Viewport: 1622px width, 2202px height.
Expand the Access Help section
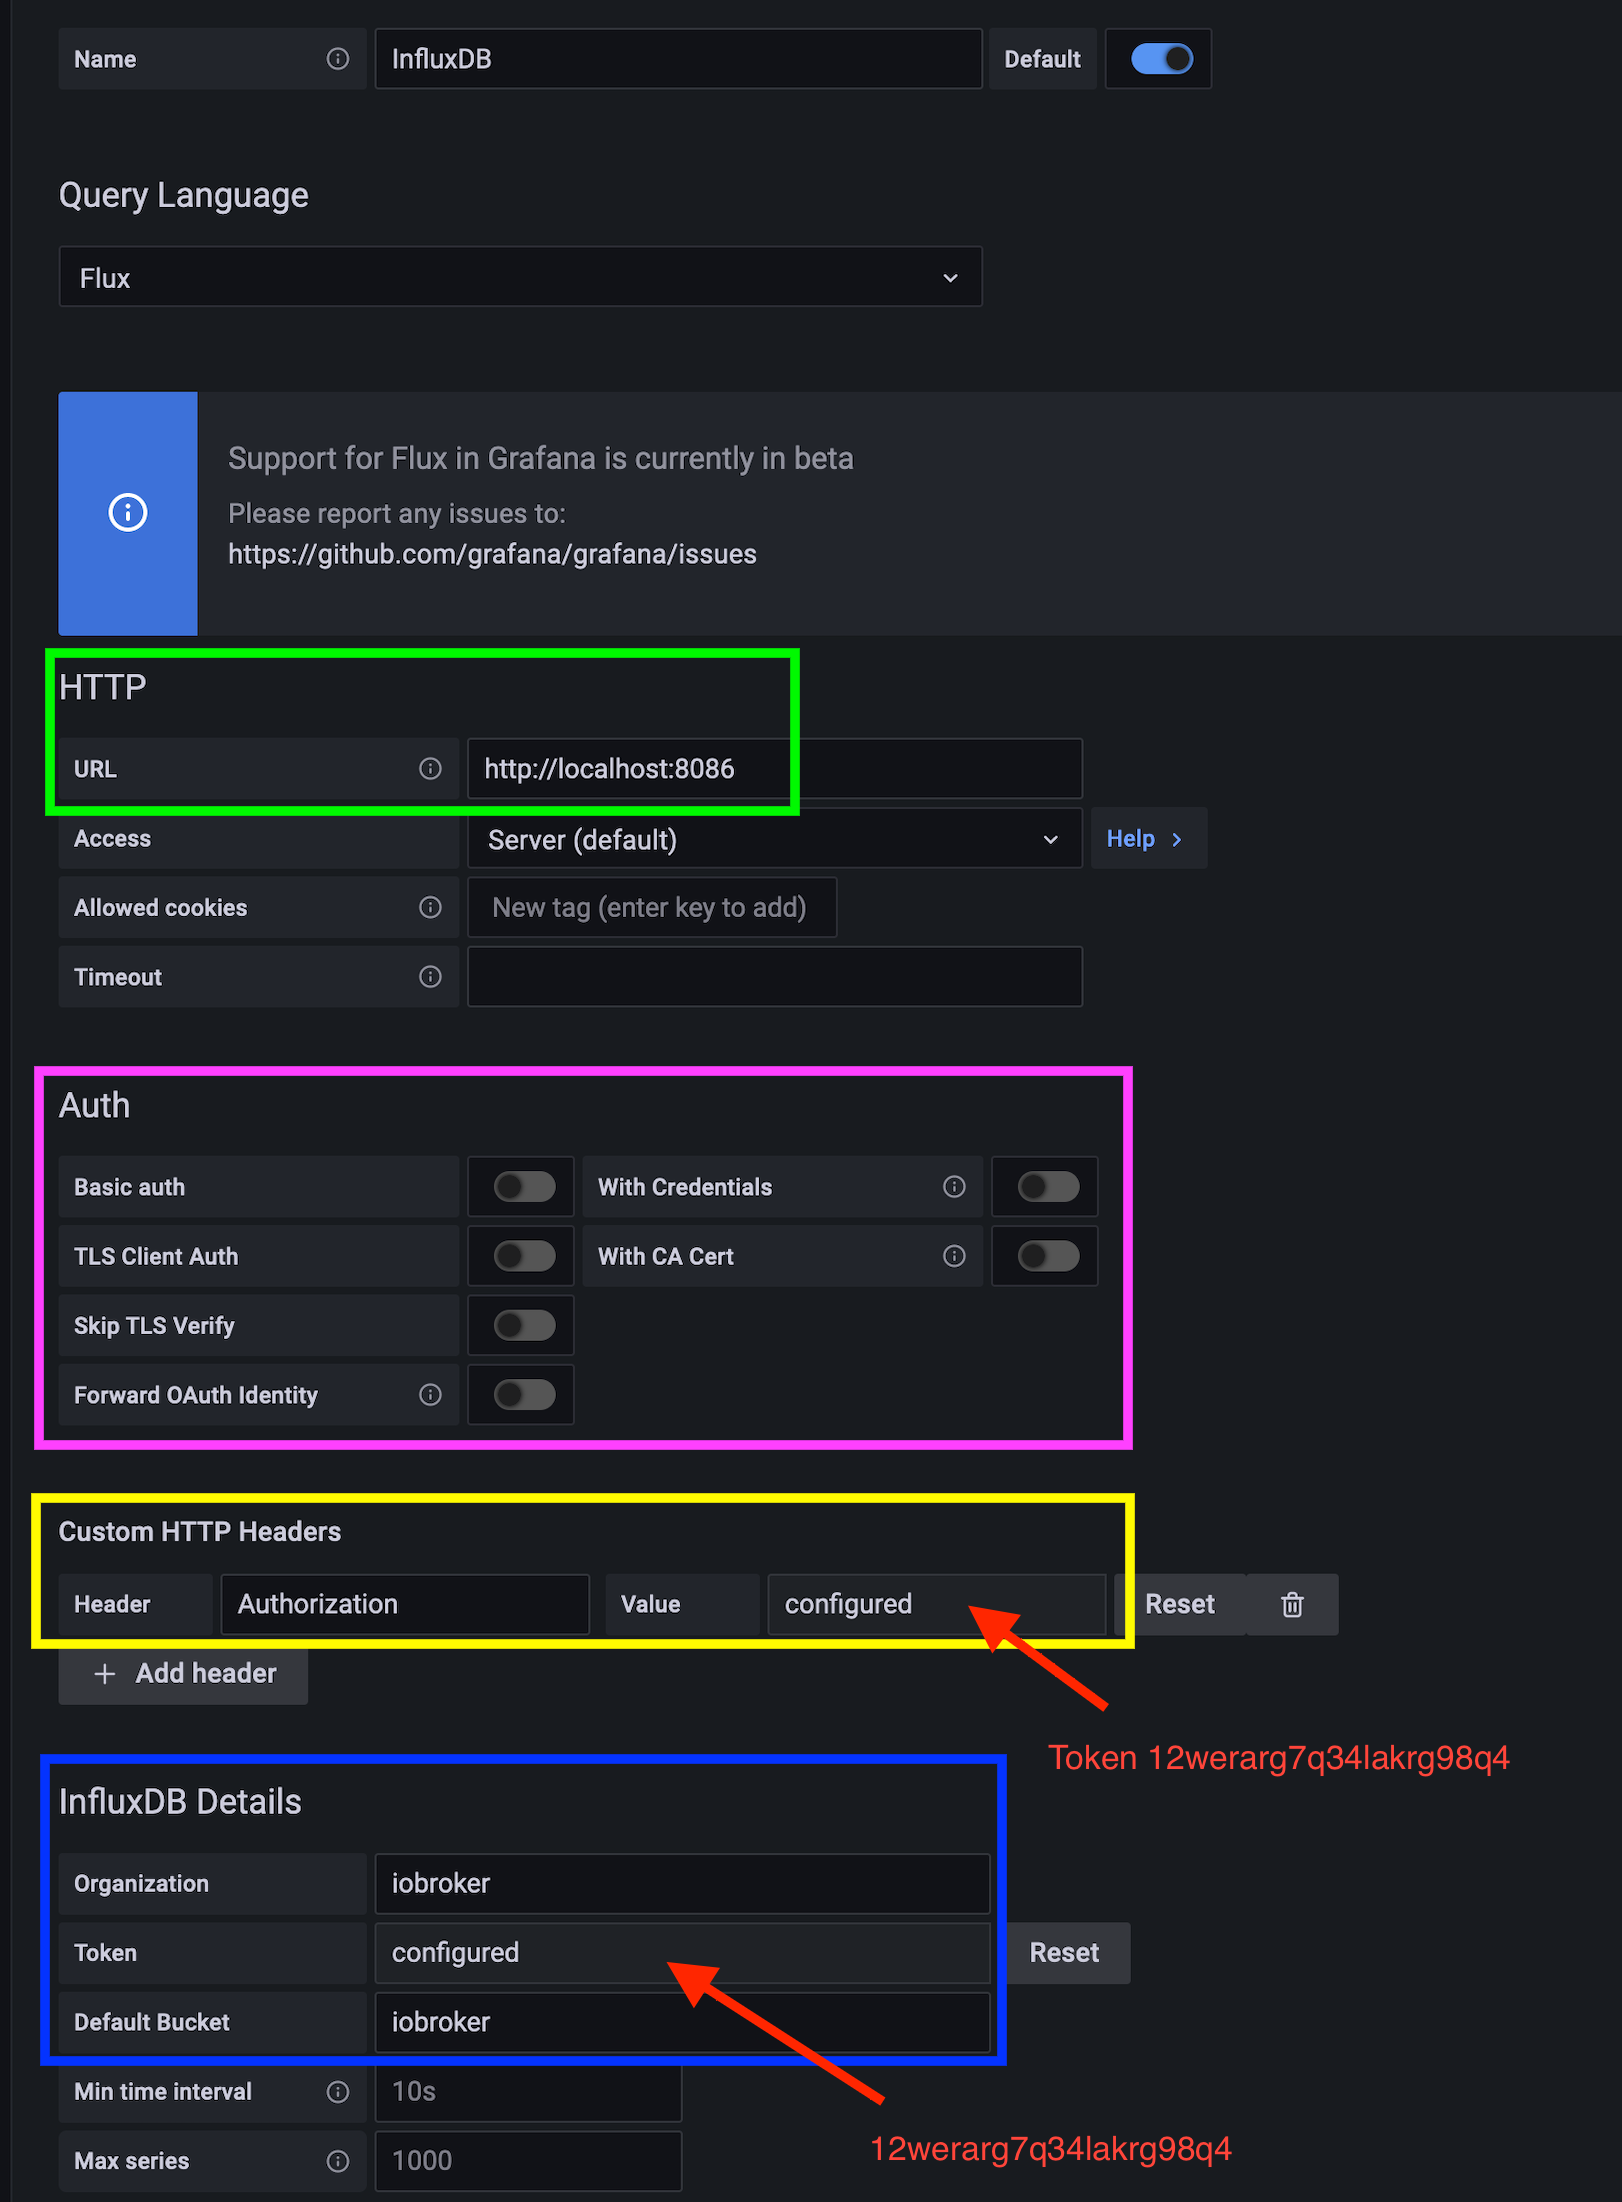click(x=1148, y=839)
